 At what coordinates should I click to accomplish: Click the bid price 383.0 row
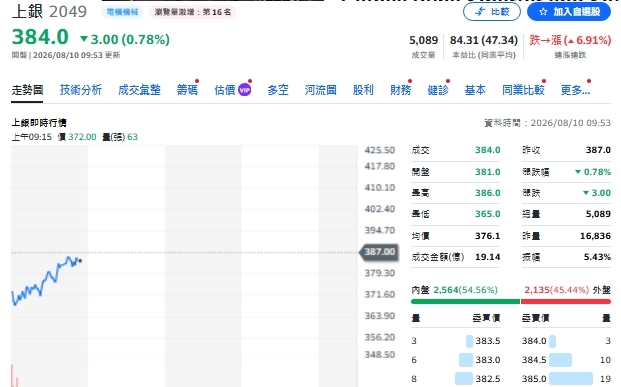pyautogui.click(x=456, y=360)
